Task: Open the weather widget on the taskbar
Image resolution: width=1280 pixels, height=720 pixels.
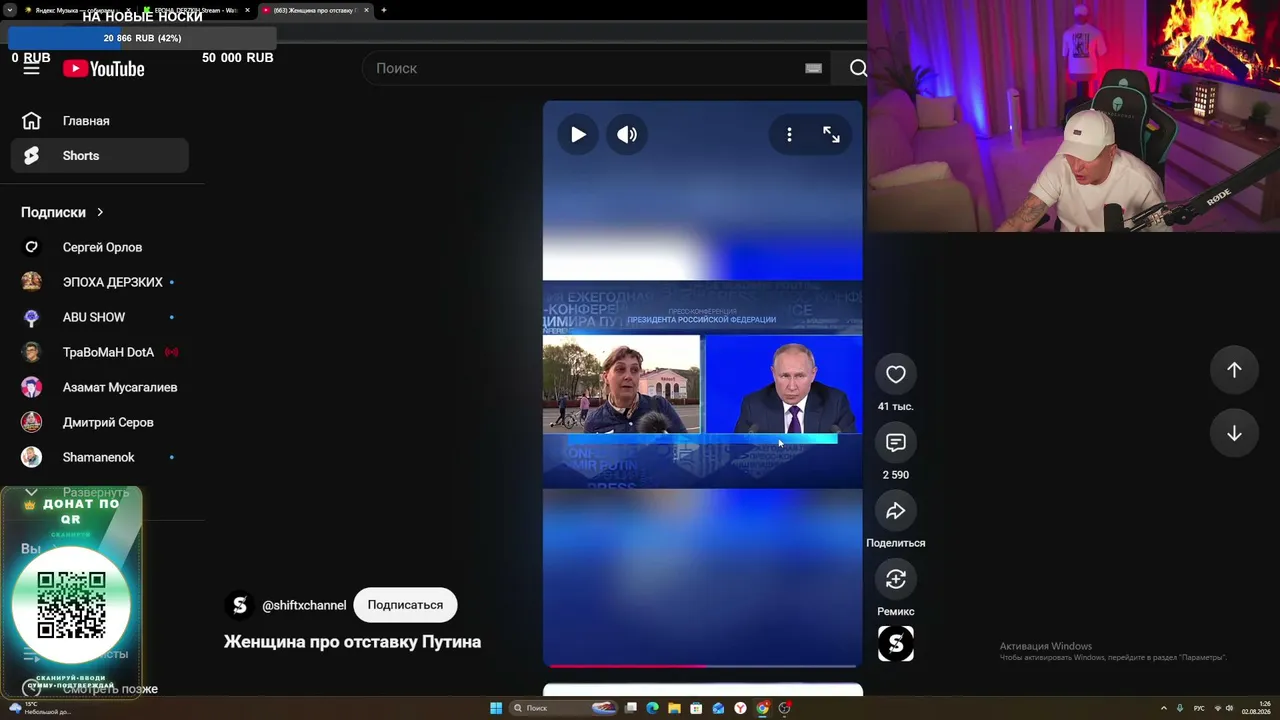Action: (x=40, y=708)
